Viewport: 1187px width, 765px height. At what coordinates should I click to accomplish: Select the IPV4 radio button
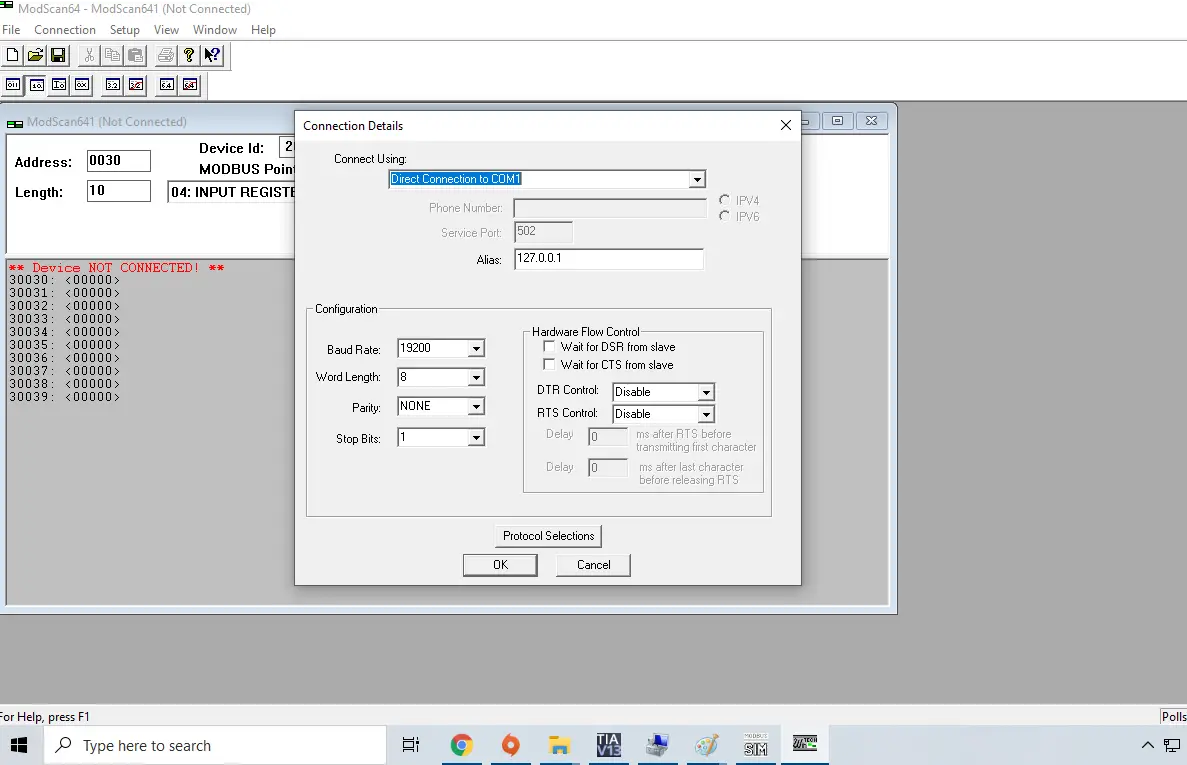pos(724,200)
